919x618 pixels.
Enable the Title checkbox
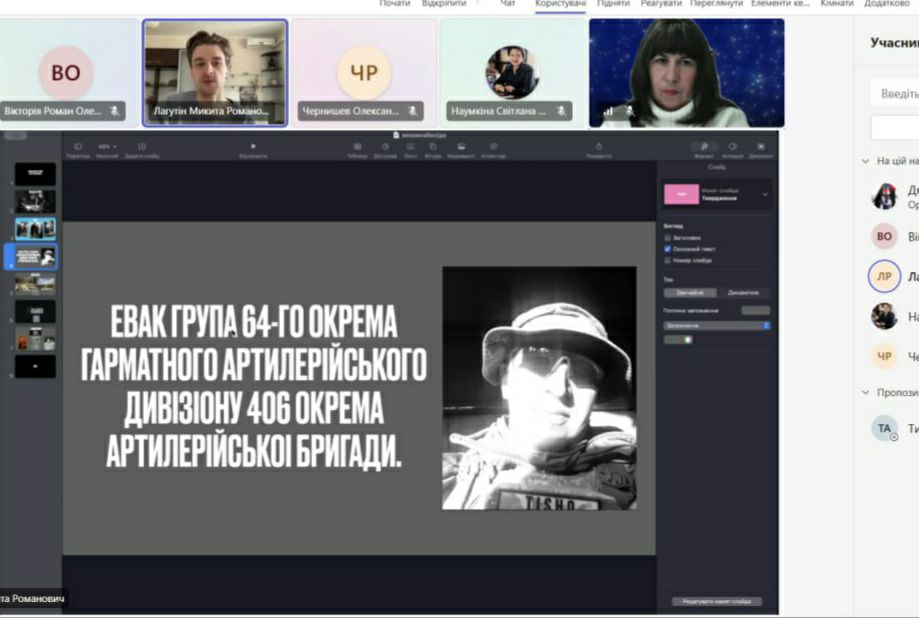pos(668,238)
